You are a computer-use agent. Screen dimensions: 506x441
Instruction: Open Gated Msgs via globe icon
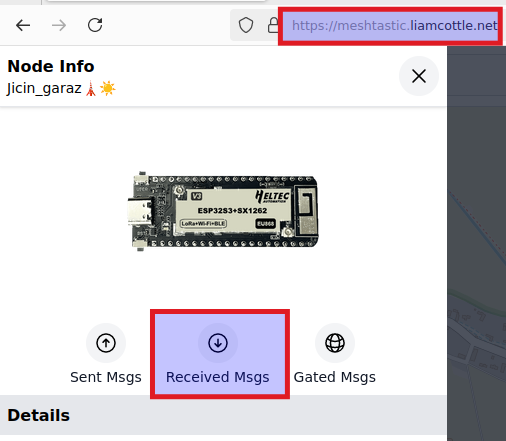(335, 343)
